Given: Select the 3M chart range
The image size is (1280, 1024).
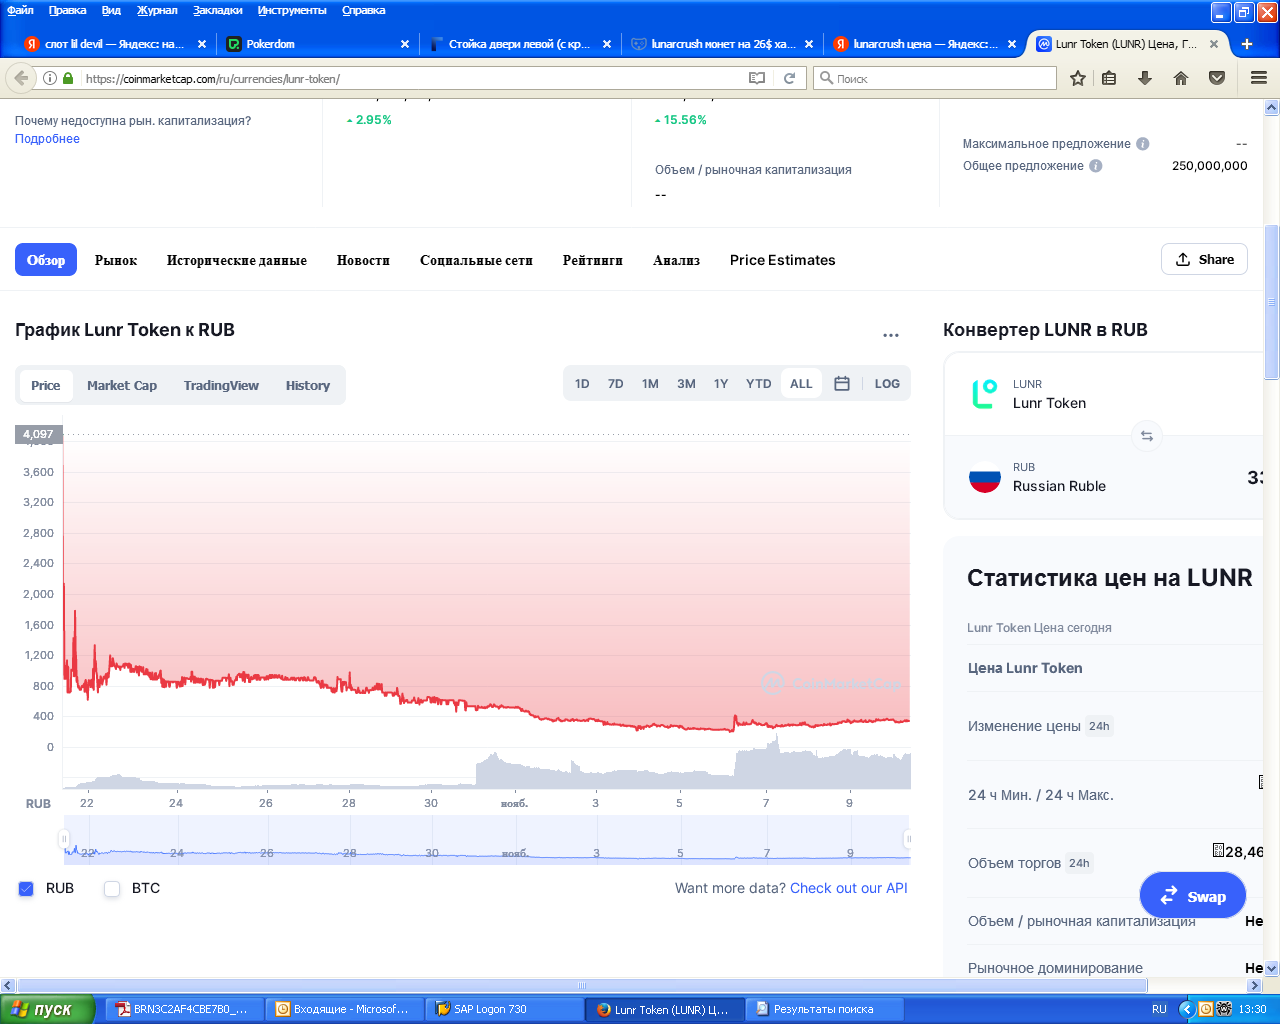Looking at the screenshot, I should click(x=686, y=384).
